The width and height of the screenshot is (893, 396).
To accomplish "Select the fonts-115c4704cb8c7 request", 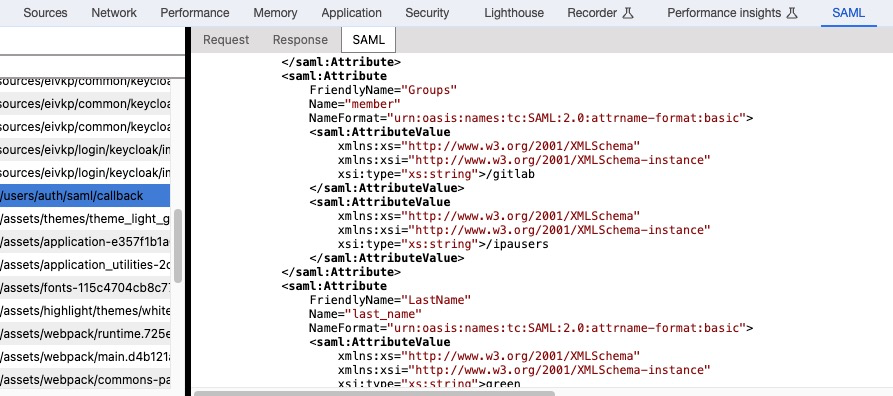I will coord(85,288).
